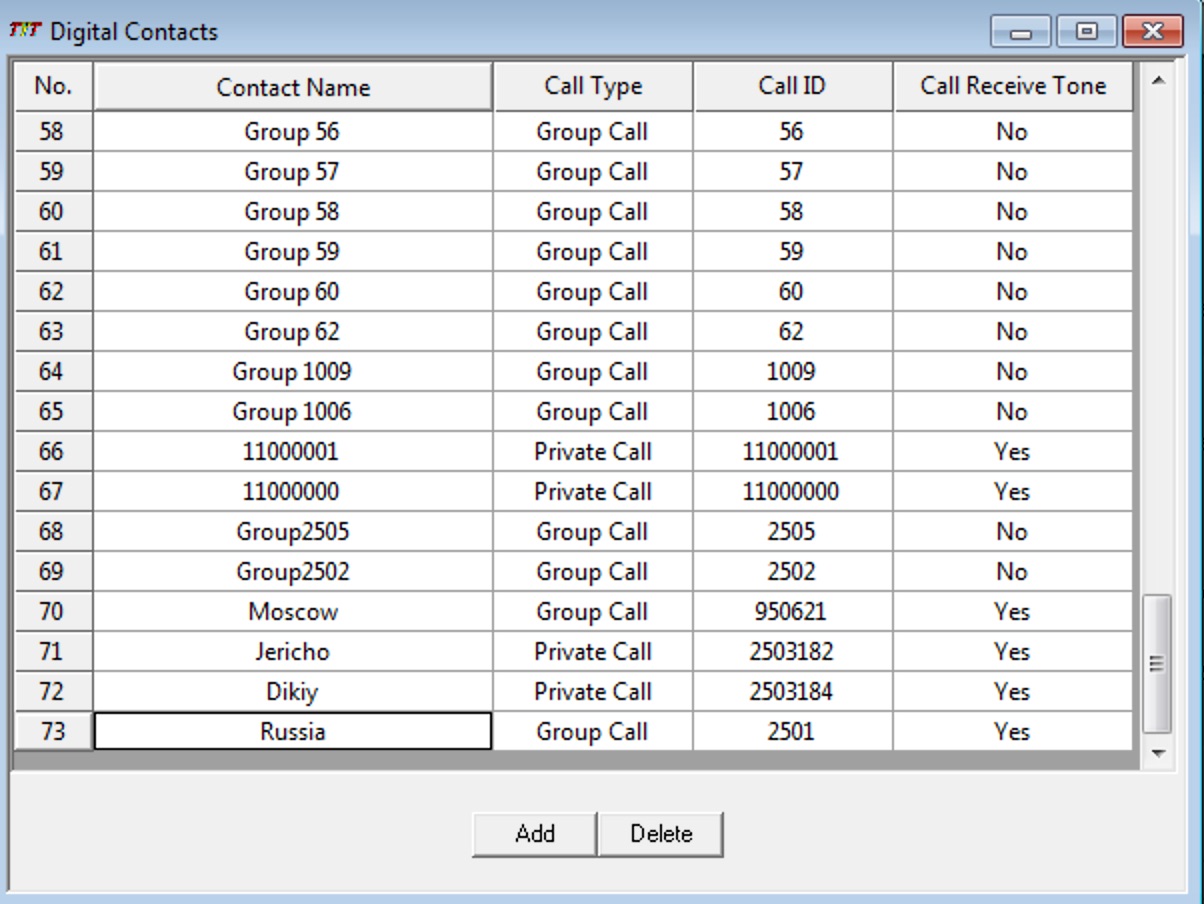Select the Call ID cell 2505
1204x904 pixels.
pos(793,531)
